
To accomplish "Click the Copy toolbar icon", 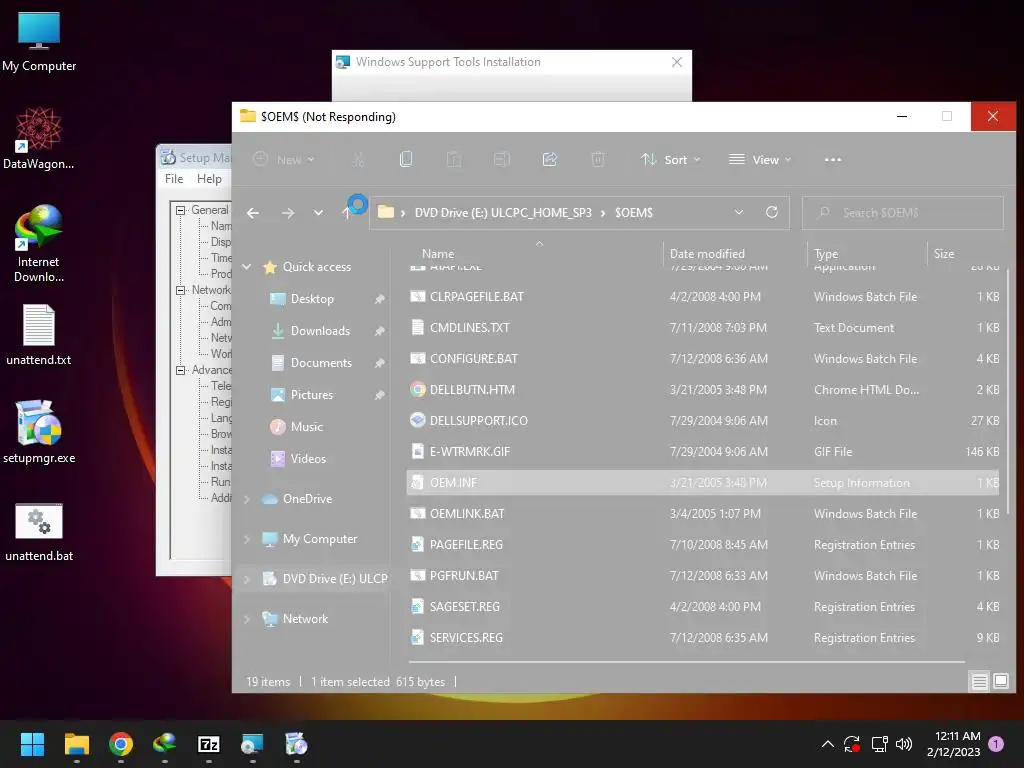I will pos(406,159).
